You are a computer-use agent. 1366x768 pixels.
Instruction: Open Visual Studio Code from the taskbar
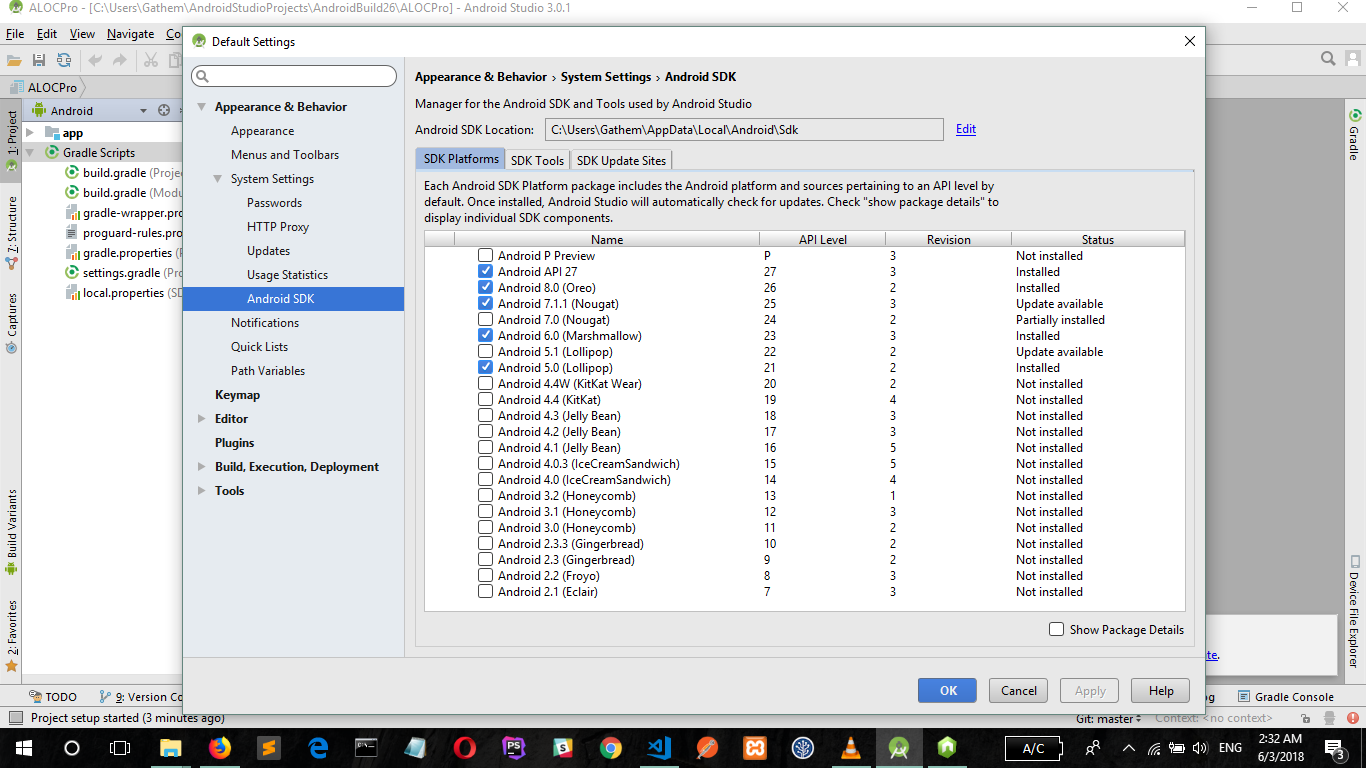click(x=658, y=747)
